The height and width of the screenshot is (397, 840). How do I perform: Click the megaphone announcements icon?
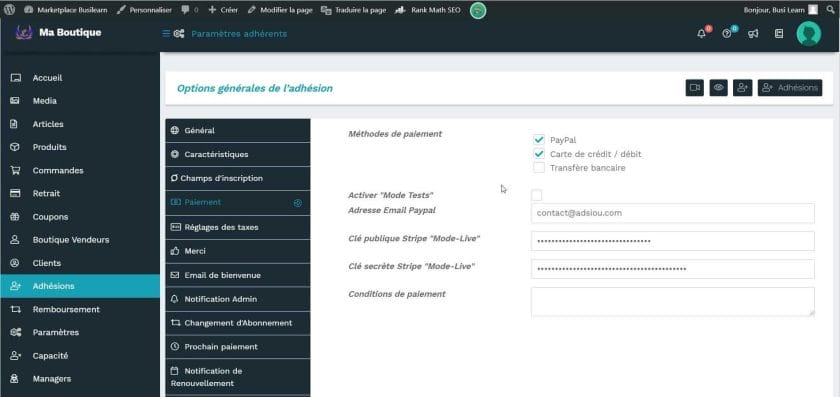pyautogui.click(x=753, y=34)
